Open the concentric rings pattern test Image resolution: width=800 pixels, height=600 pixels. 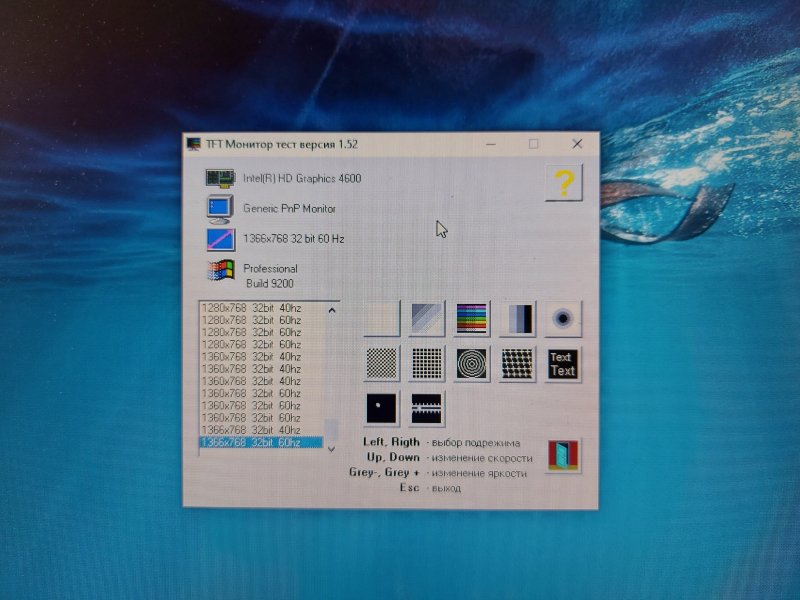[x=471, y=363]
